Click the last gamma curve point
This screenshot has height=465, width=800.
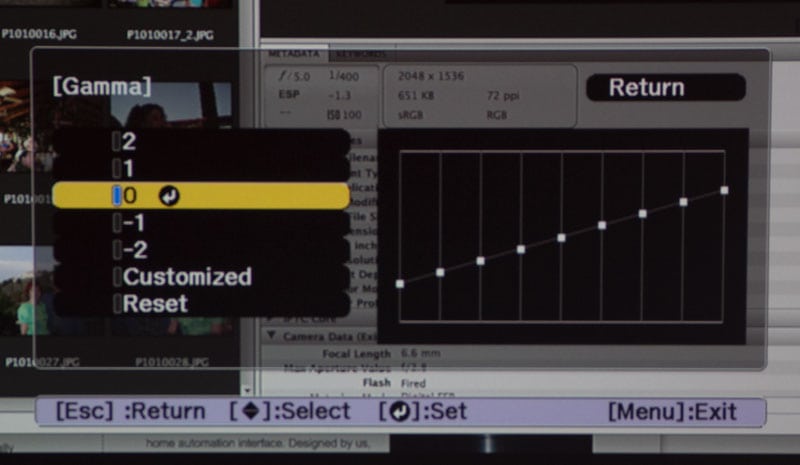click(724, 190)
